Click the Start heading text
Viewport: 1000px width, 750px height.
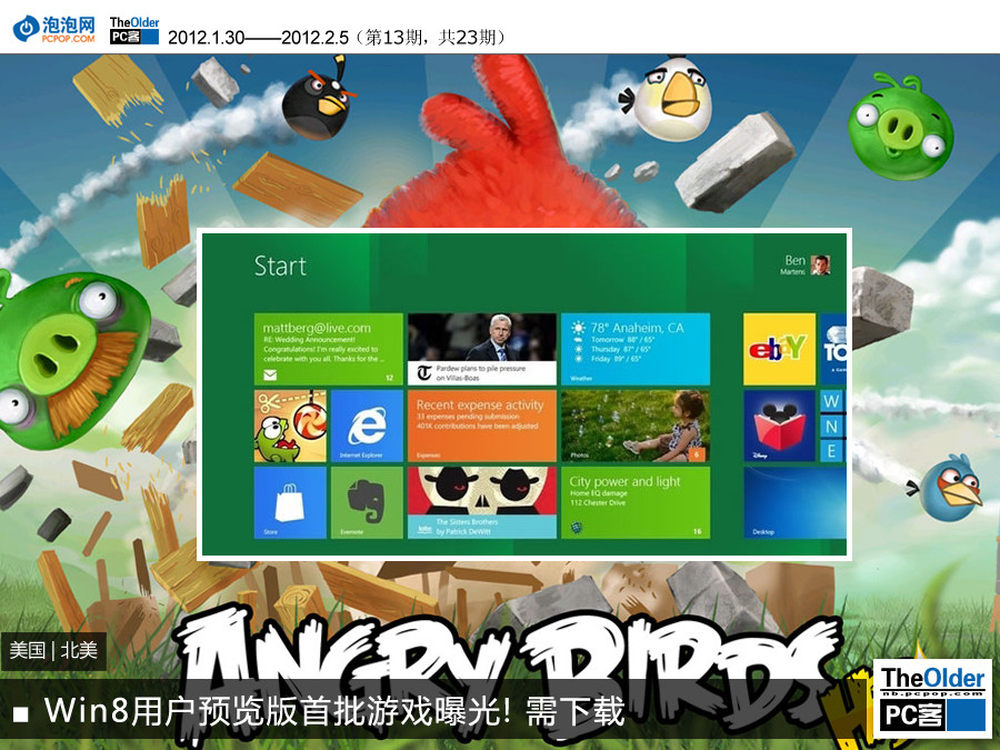tap(280, 266)
